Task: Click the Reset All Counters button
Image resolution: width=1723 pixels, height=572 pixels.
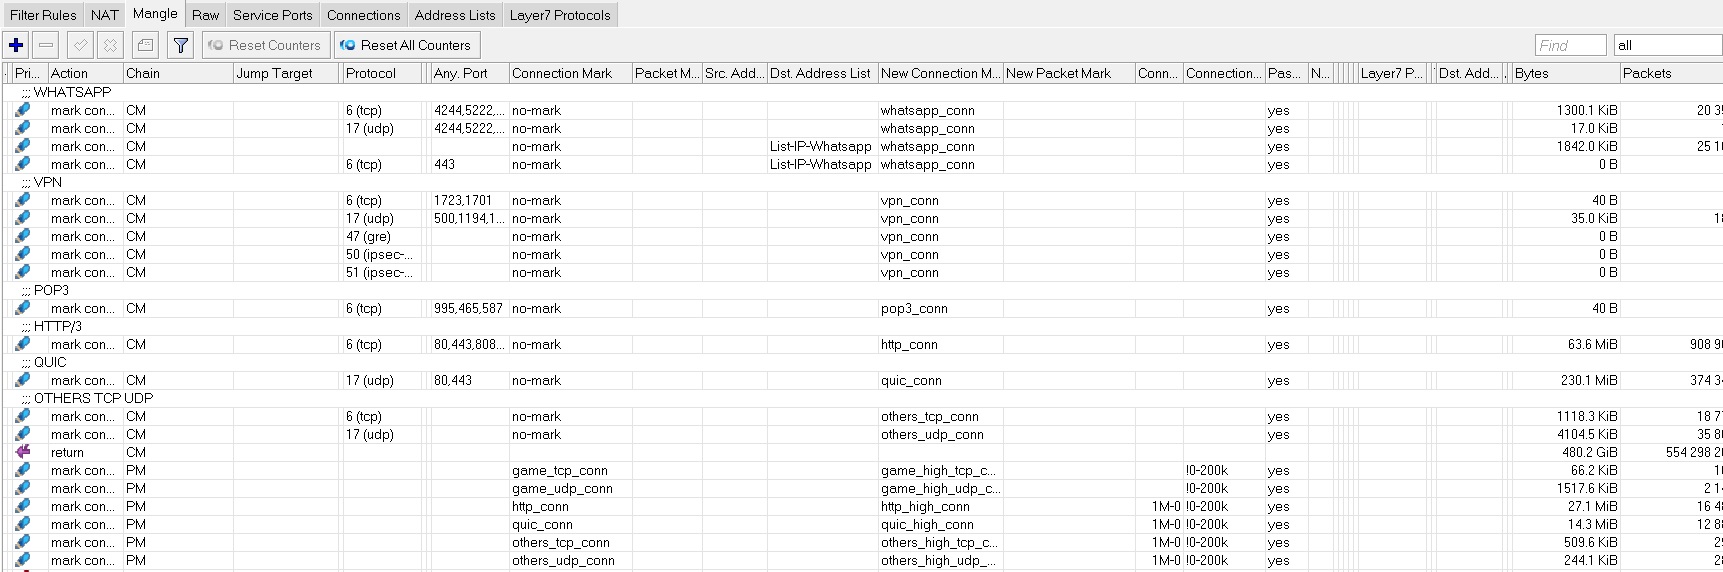Action: pyautogui.click(x=407, y=45)
